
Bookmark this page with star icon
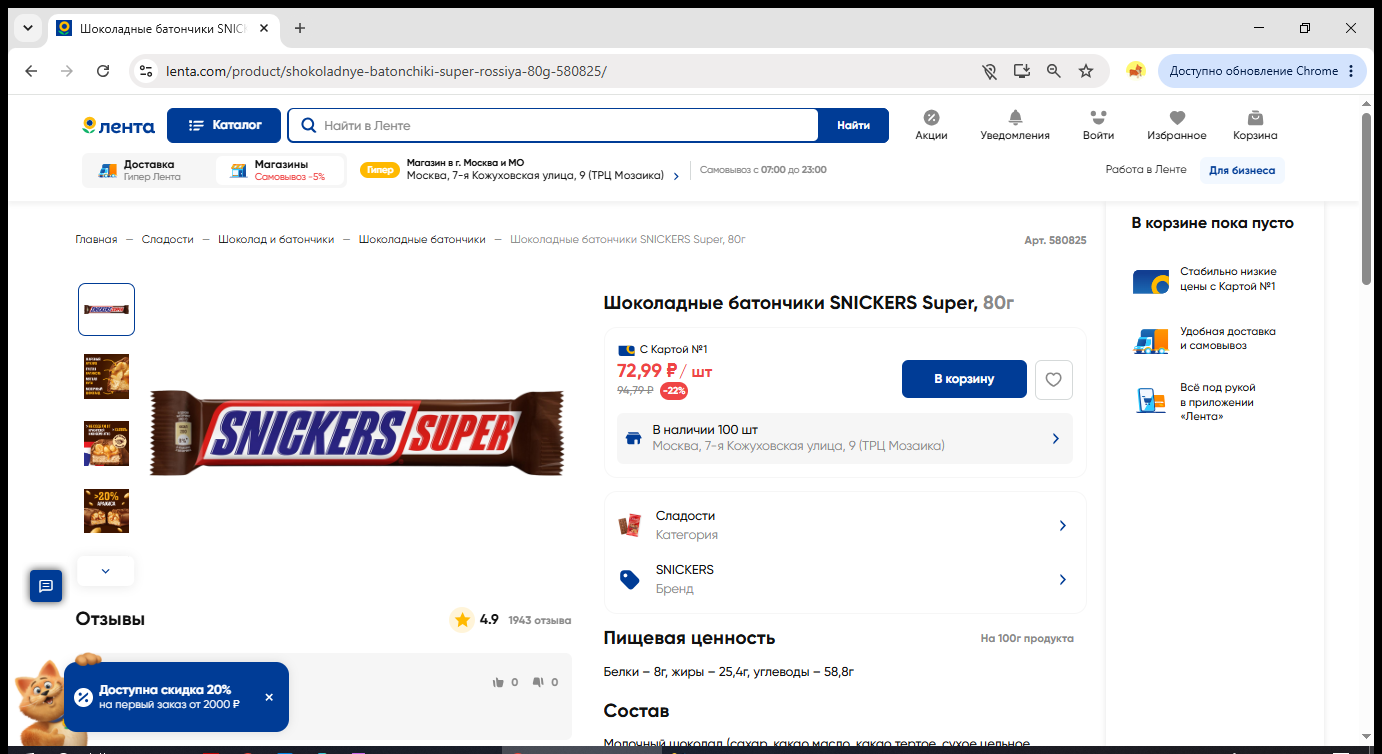click(x=1086, y=71)
